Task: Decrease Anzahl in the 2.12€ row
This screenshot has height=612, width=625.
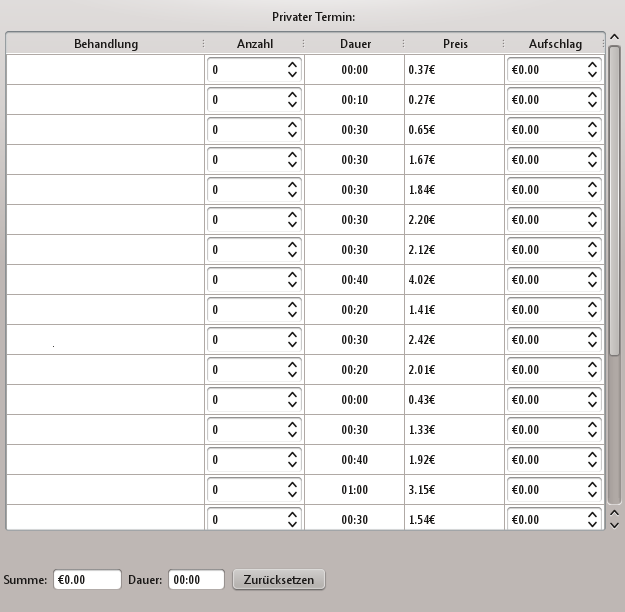Action: click(x=292, y=254)
